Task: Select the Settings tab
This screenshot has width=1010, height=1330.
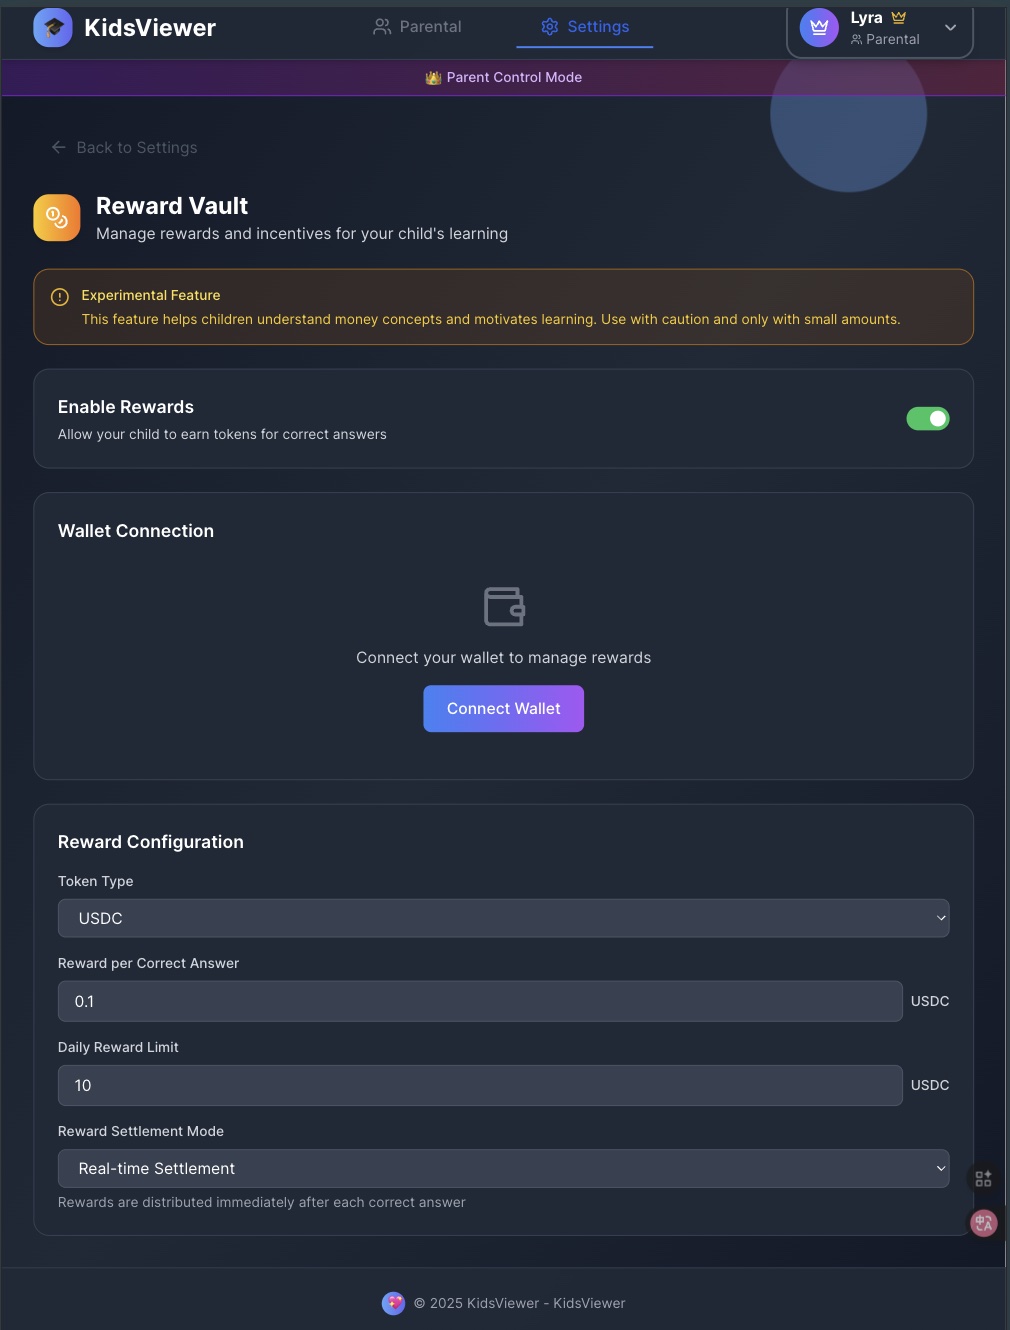Action: [x=585, y=27]
